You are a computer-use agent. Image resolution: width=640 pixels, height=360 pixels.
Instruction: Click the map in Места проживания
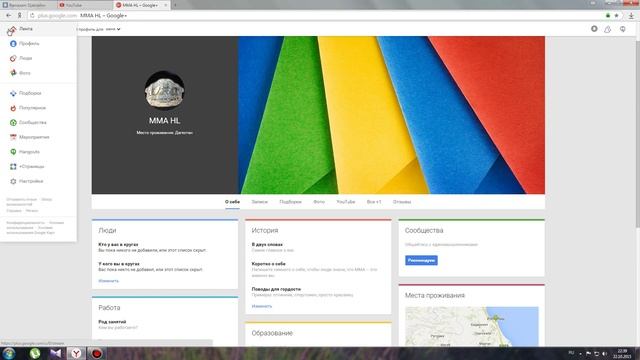[x=471, y=327]
